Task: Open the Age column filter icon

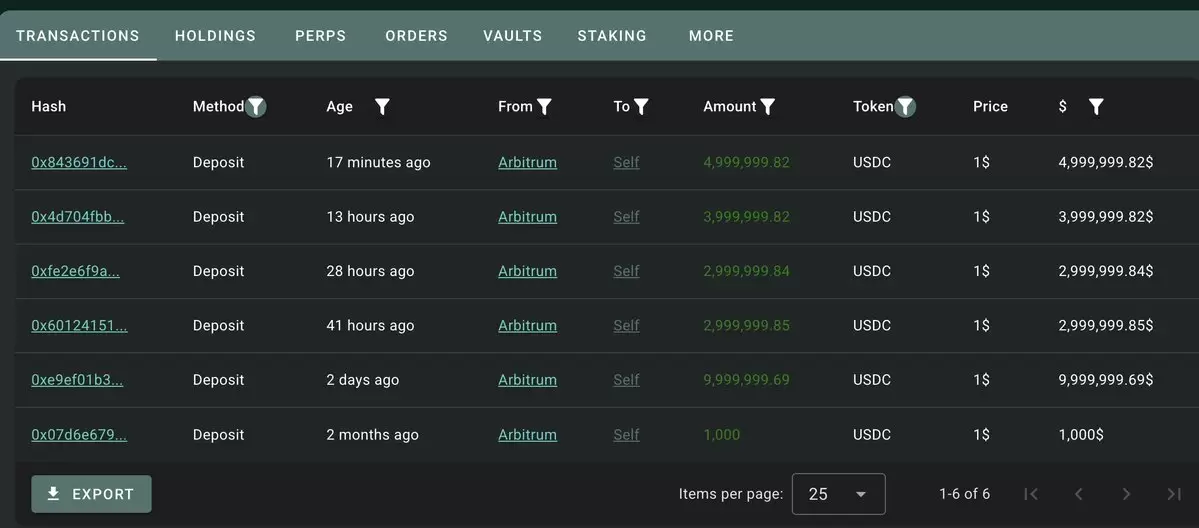Action: (x=382, y=106)
